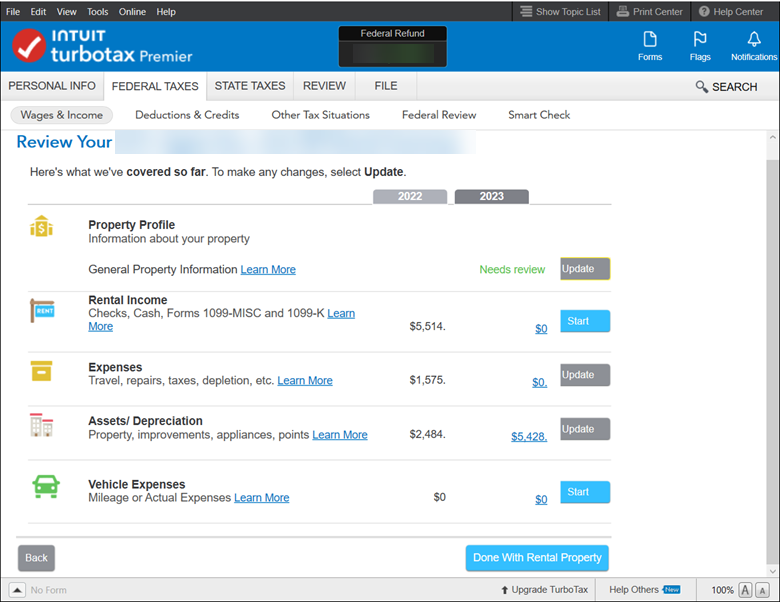Screen dimensions: 780x602
Task: Click Done With Rental Property
Action: click(x=537, y=558)
